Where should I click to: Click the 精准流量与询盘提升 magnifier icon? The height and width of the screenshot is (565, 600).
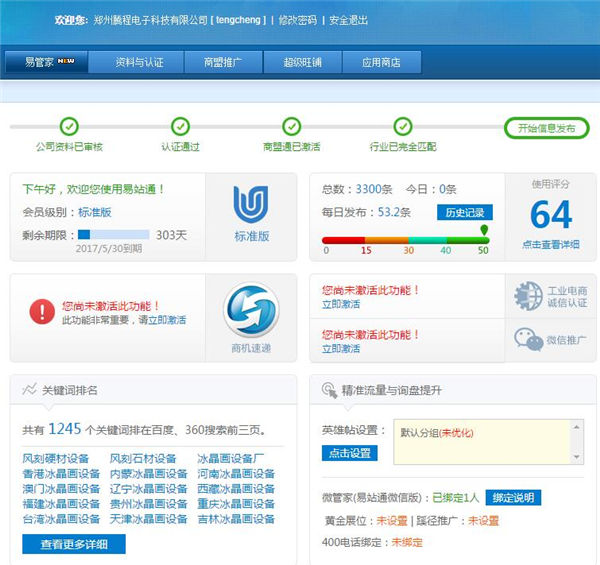coord(328,390)
